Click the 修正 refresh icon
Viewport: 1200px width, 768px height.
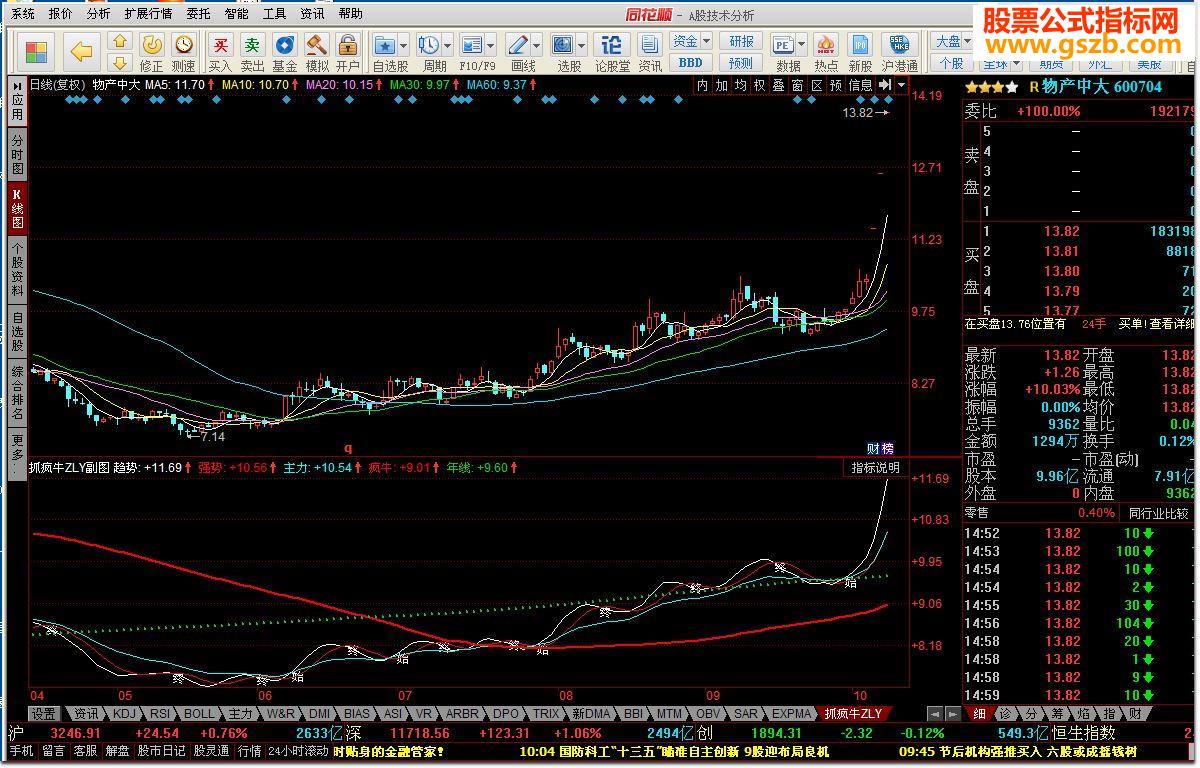tap(151, 45)
